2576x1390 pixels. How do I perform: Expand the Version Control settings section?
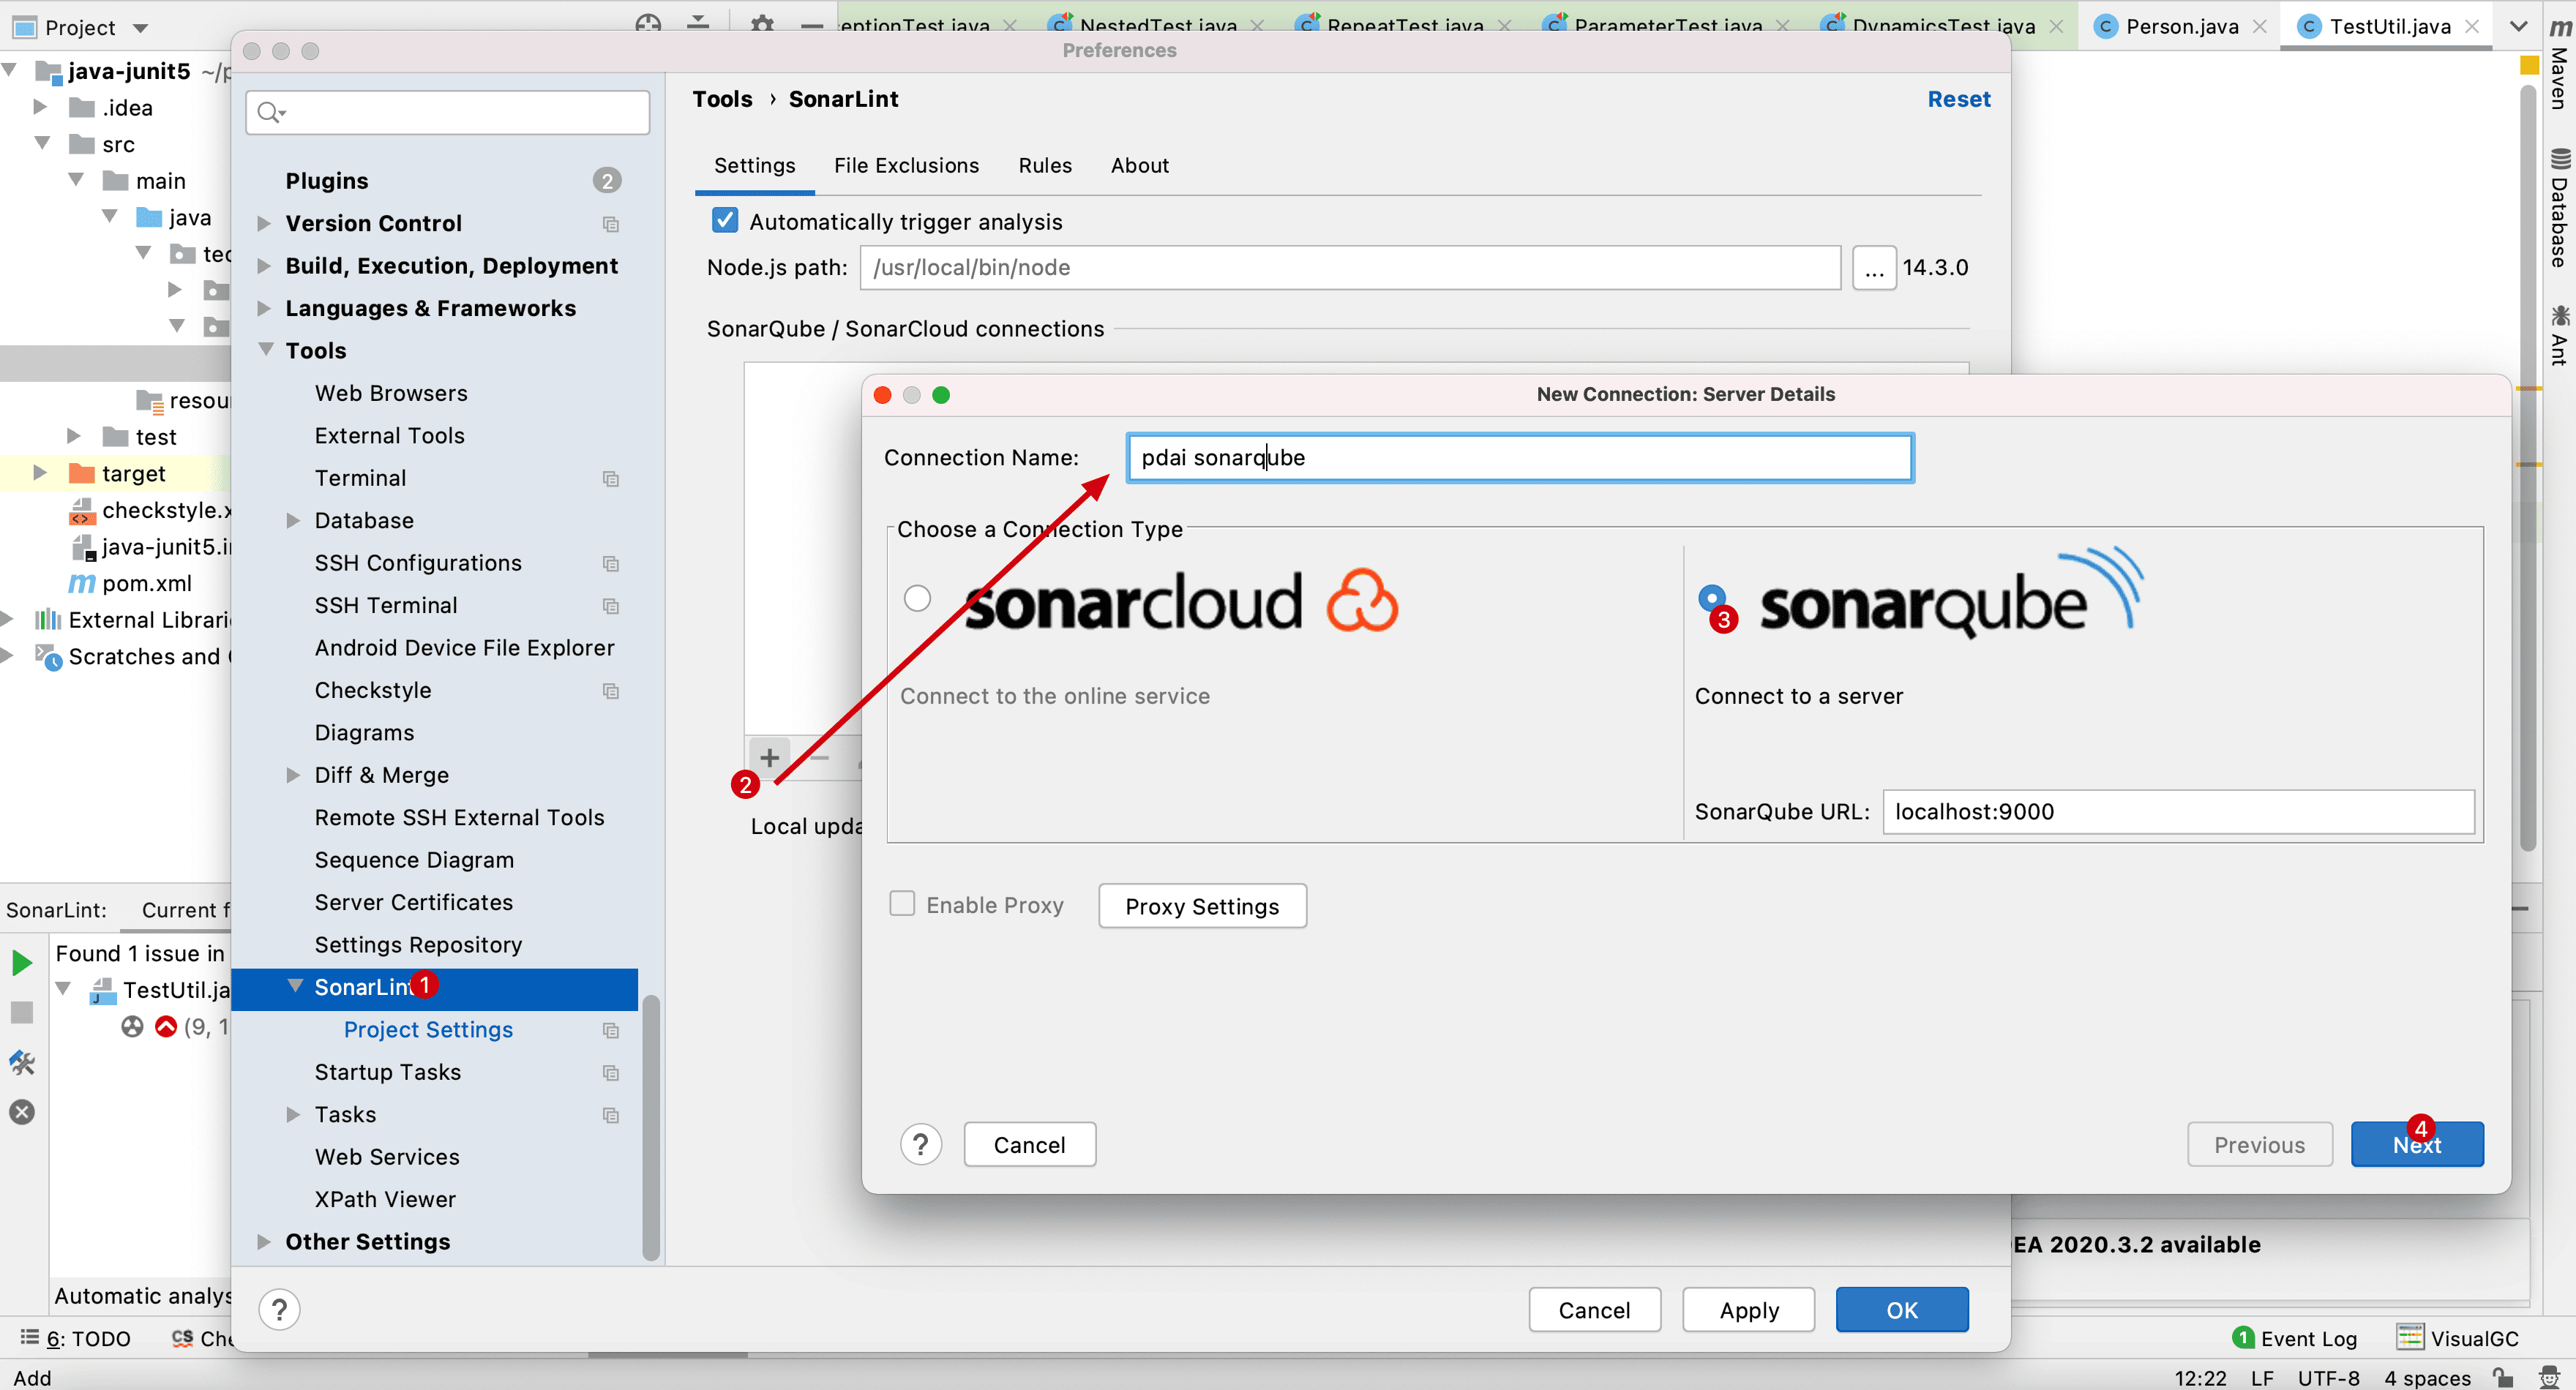(x=264, y=223)
